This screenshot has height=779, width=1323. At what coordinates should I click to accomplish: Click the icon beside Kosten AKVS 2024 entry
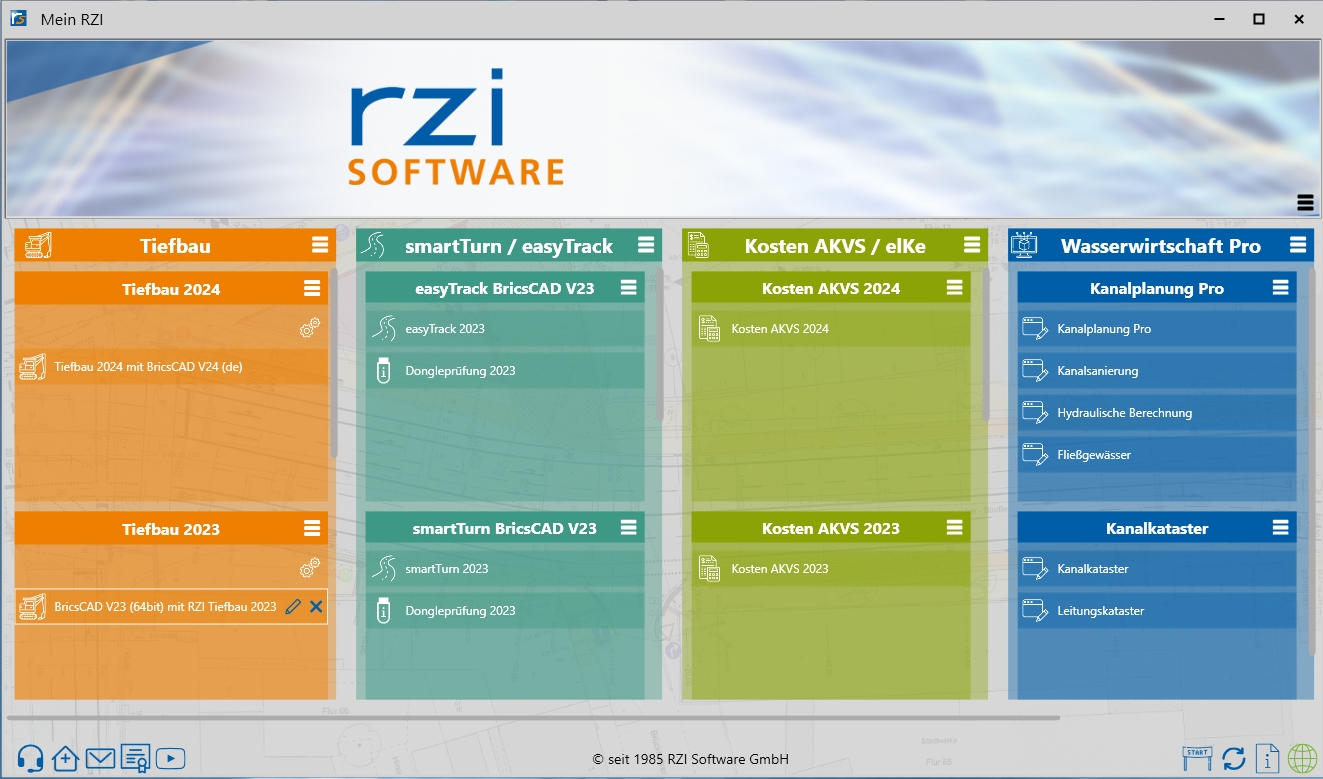709,328
